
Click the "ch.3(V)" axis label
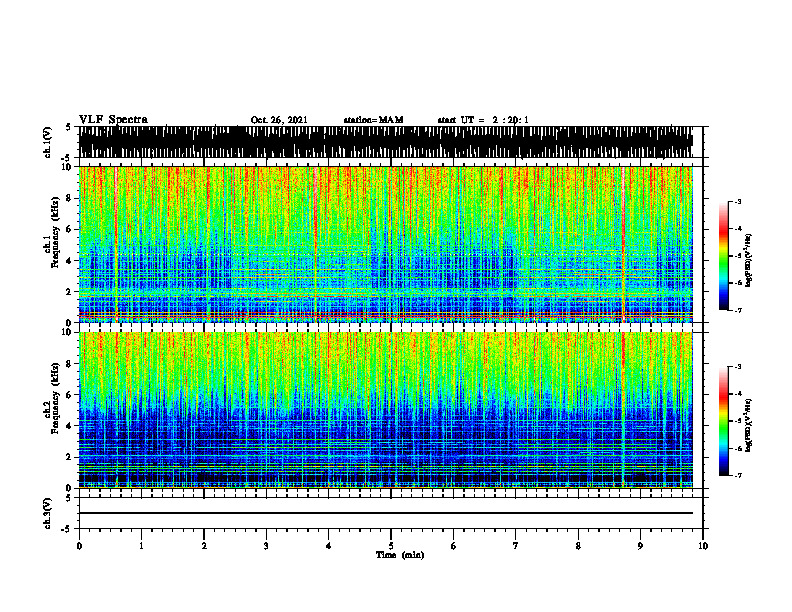click(47, 513)
